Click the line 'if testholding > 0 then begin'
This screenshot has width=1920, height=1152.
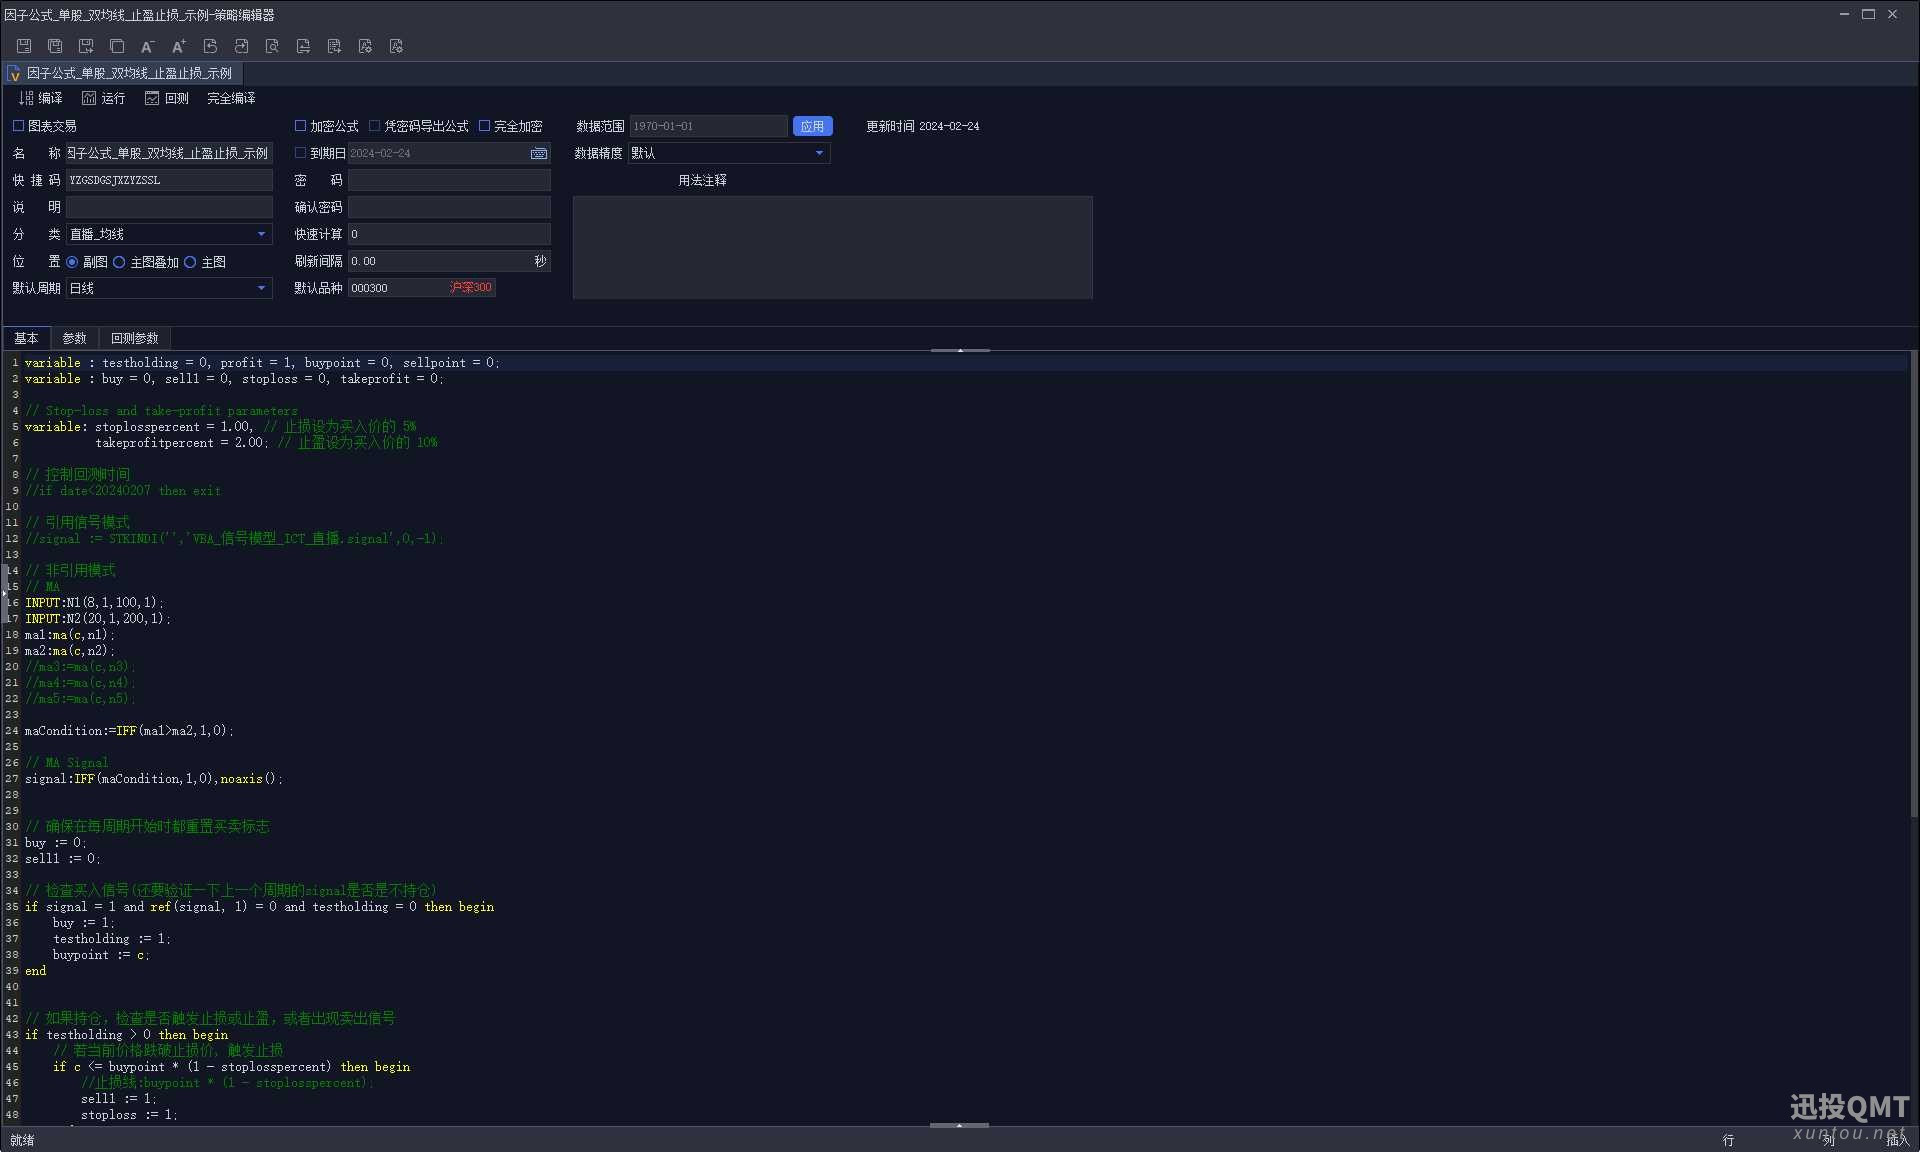coord(126,1035)
